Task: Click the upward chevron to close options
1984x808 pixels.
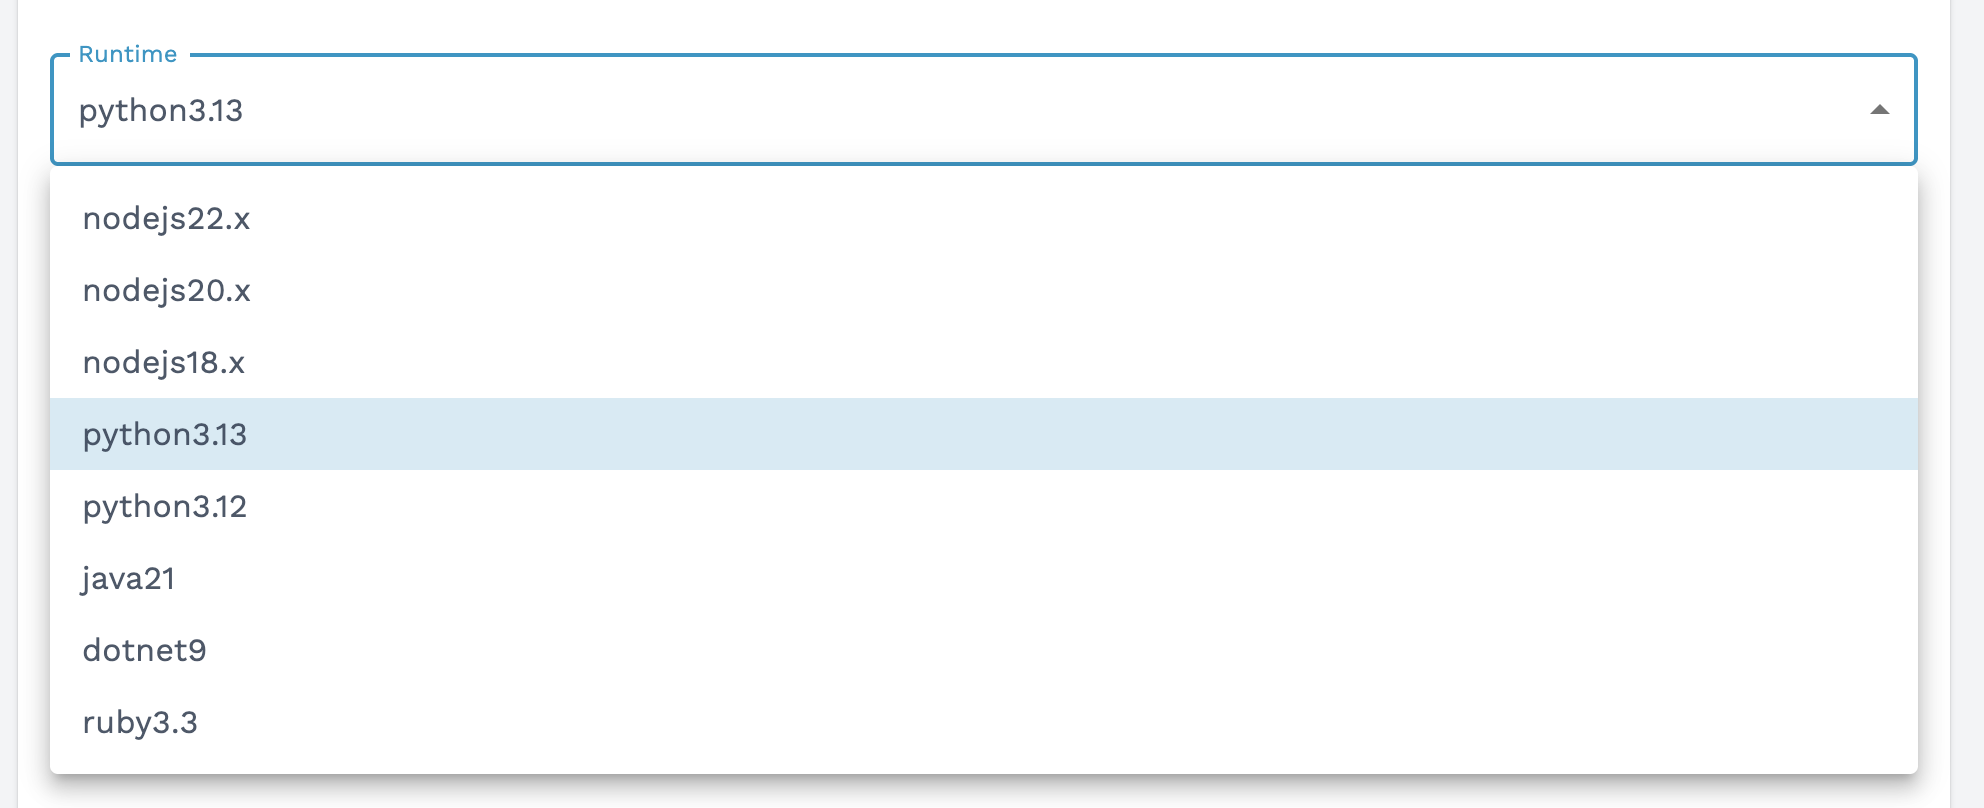Action: tap(1880, 110)
